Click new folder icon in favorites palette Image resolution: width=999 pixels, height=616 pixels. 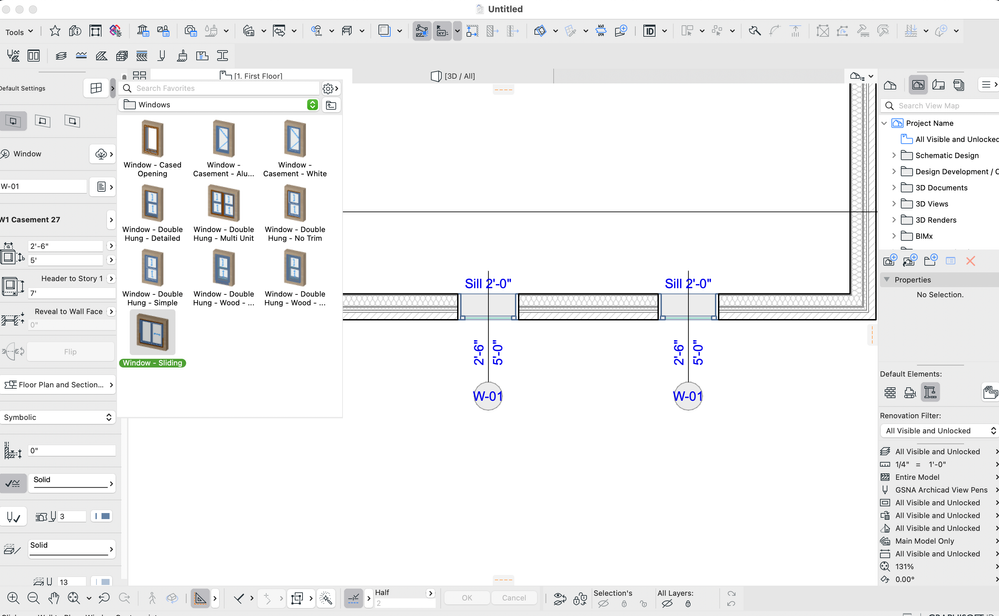click(x=331, y=105)
